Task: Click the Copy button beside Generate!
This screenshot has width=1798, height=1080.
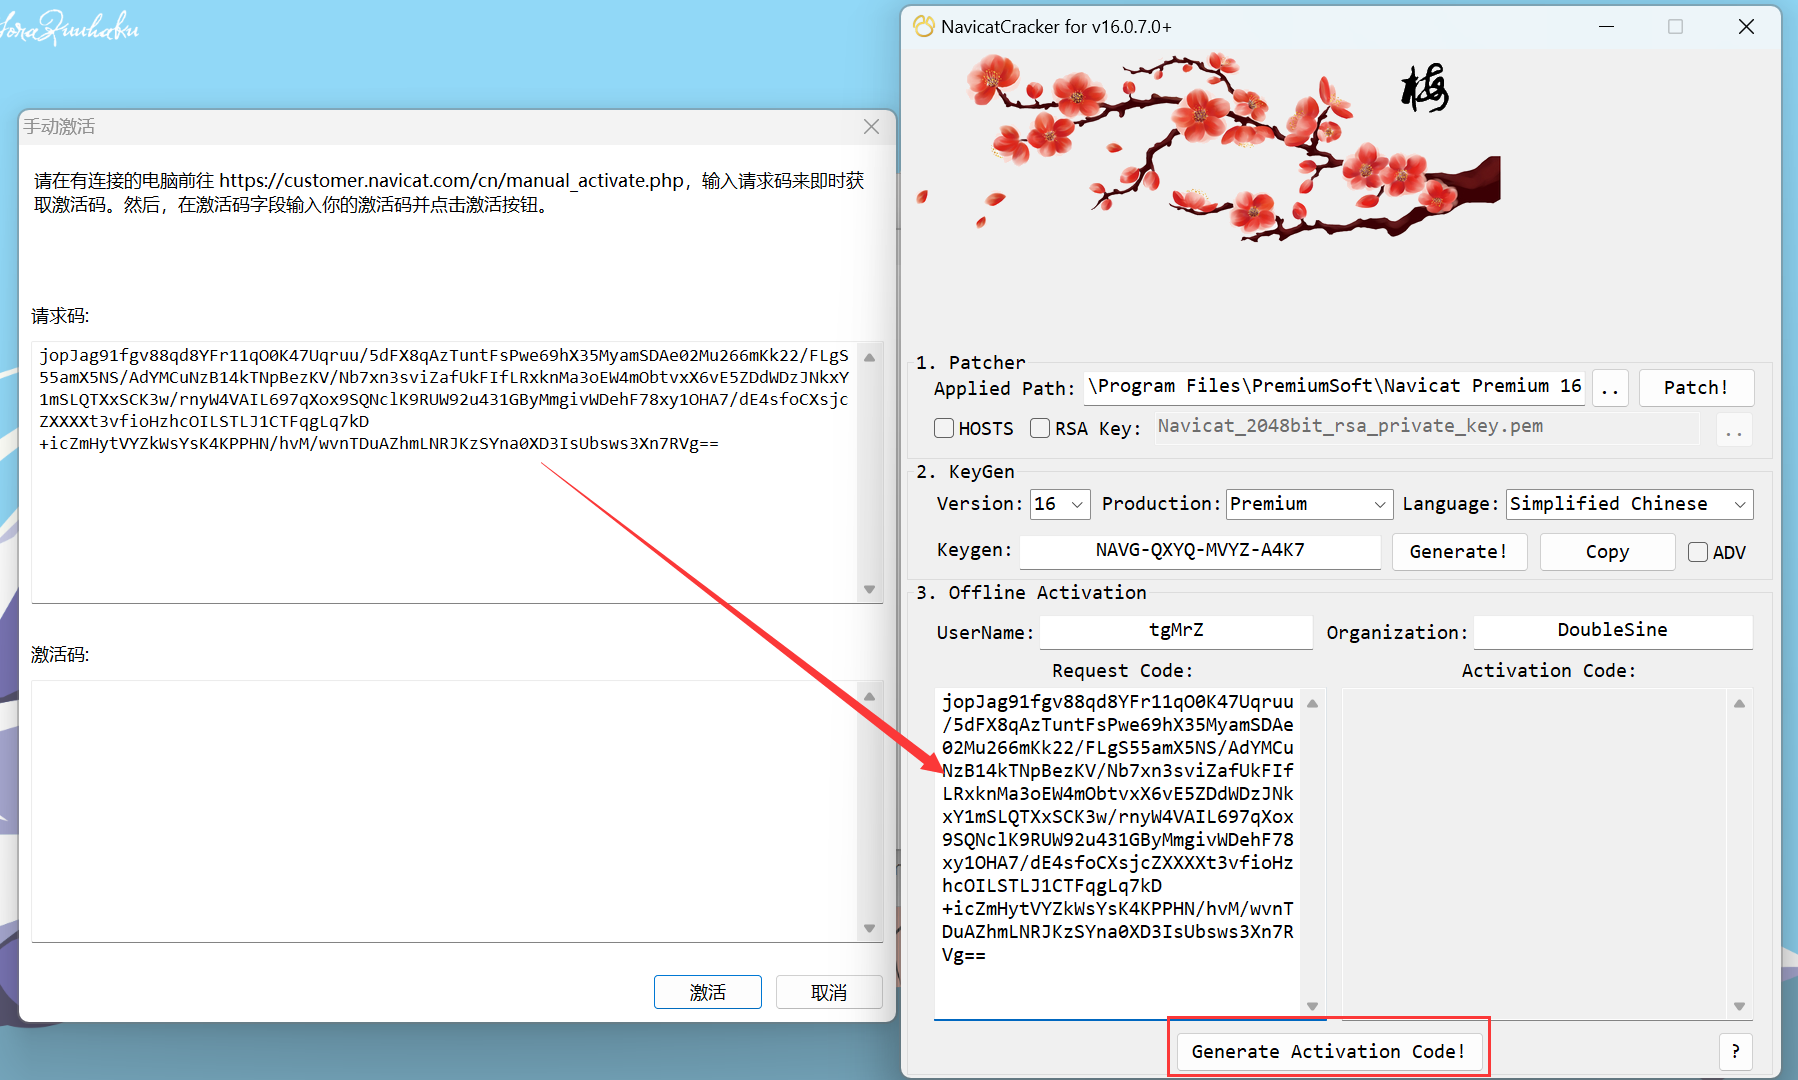Action: point(1607,552)
